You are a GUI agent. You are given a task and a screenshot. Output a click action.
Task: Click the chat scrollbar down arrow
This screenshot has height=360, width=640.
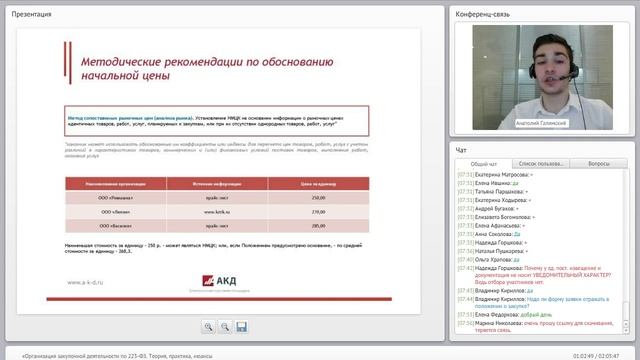click(627, 331)
